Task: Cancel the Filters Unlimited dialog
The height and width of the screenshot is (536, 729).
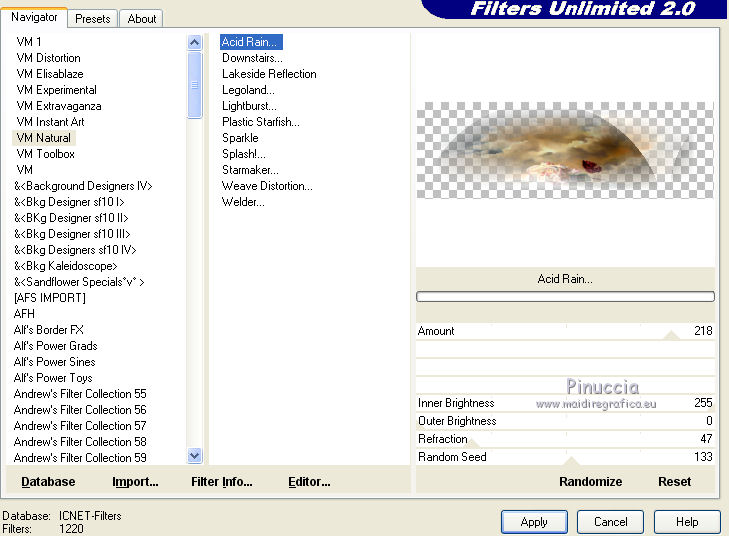Action: 610,522
